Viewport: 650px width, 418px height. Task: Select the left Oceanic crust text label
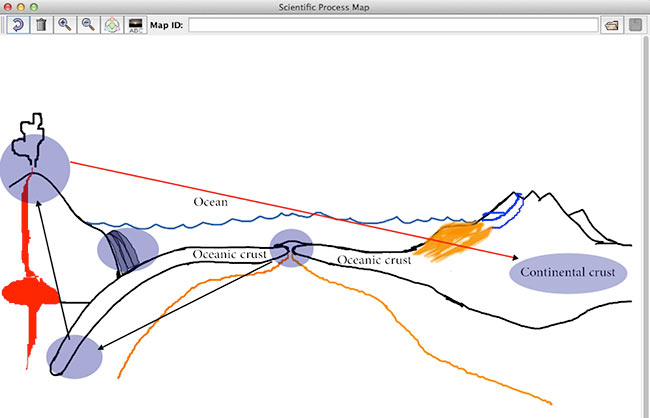(x=229, y=254)
